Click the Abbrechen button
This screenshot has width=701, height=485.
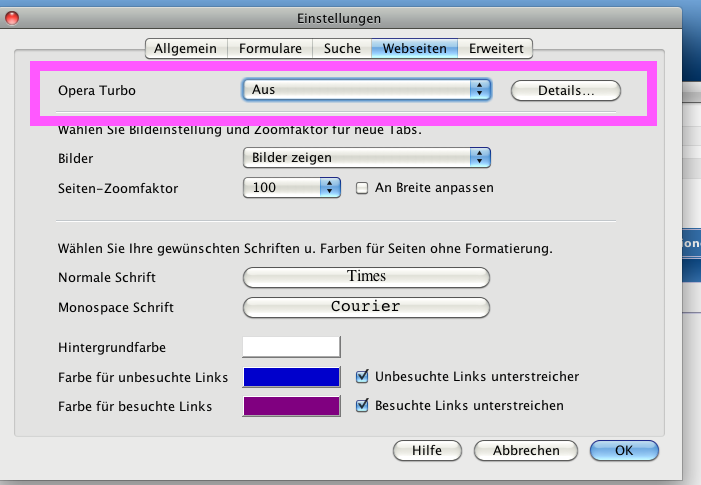526,451
